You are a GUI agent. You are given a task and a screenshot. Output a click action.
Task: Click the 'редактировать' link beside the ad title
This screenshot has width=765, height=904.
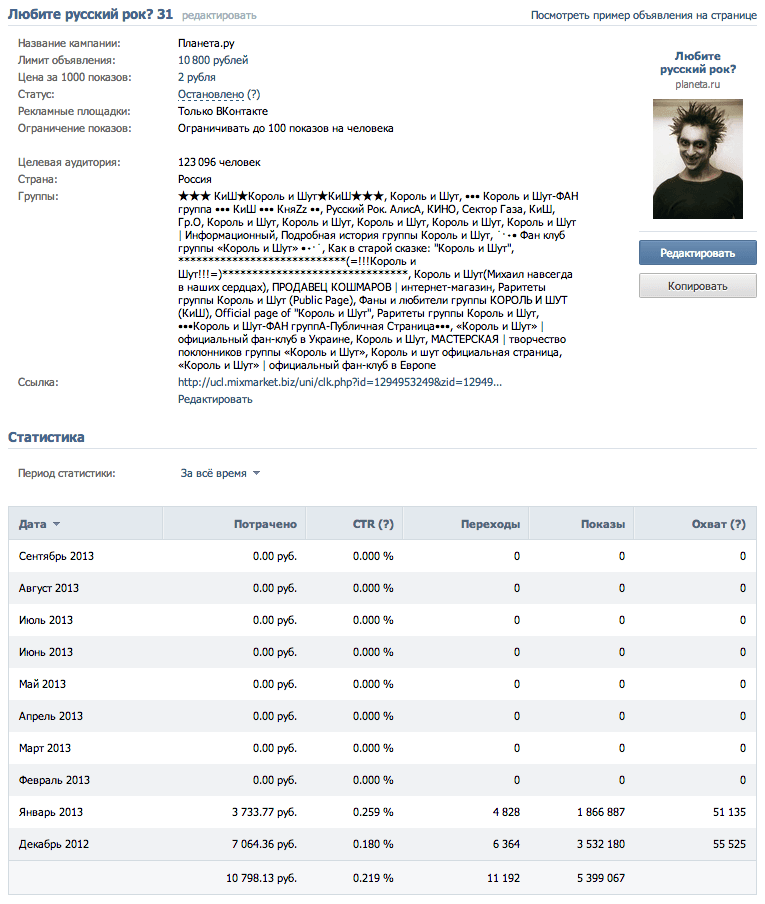coord(219,16)
